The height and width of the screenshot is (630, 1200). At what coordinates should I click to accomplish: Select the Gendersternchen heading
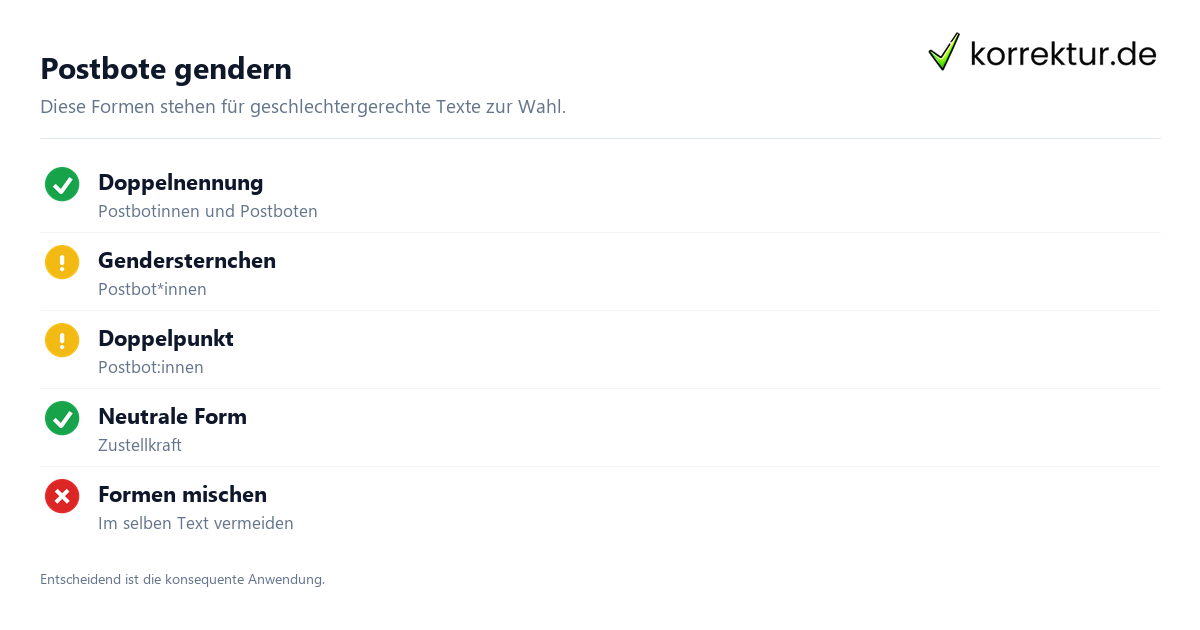187,260
